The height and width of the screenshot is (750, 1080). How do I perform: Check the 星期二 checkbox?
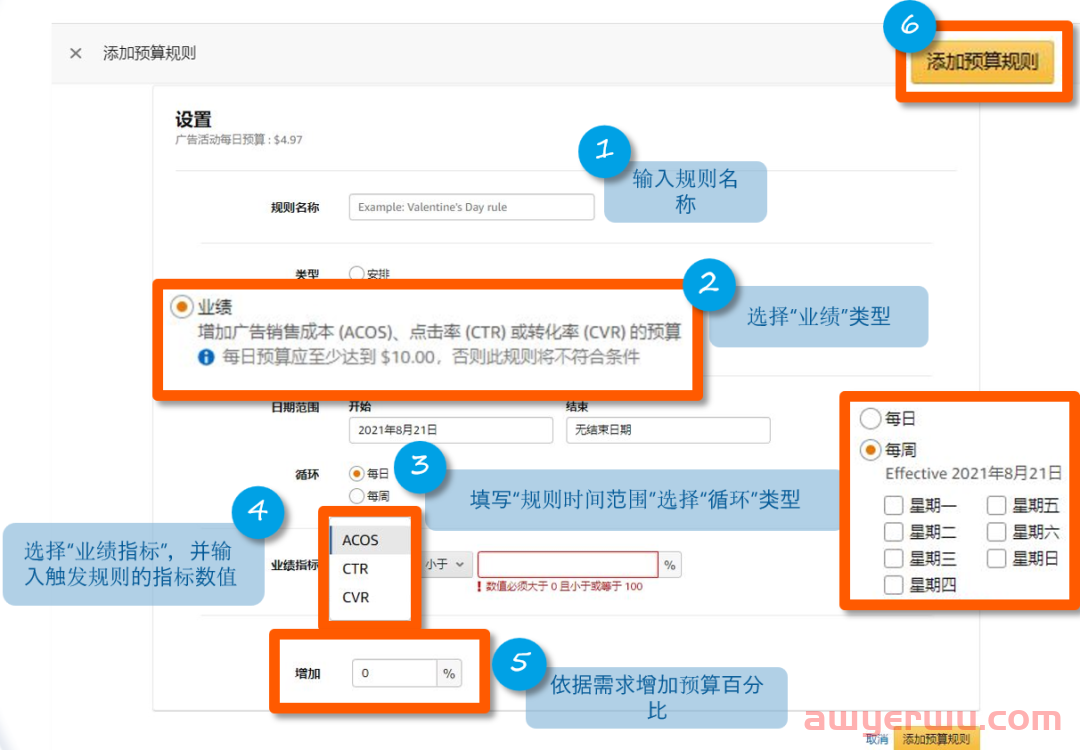[893, 532]
